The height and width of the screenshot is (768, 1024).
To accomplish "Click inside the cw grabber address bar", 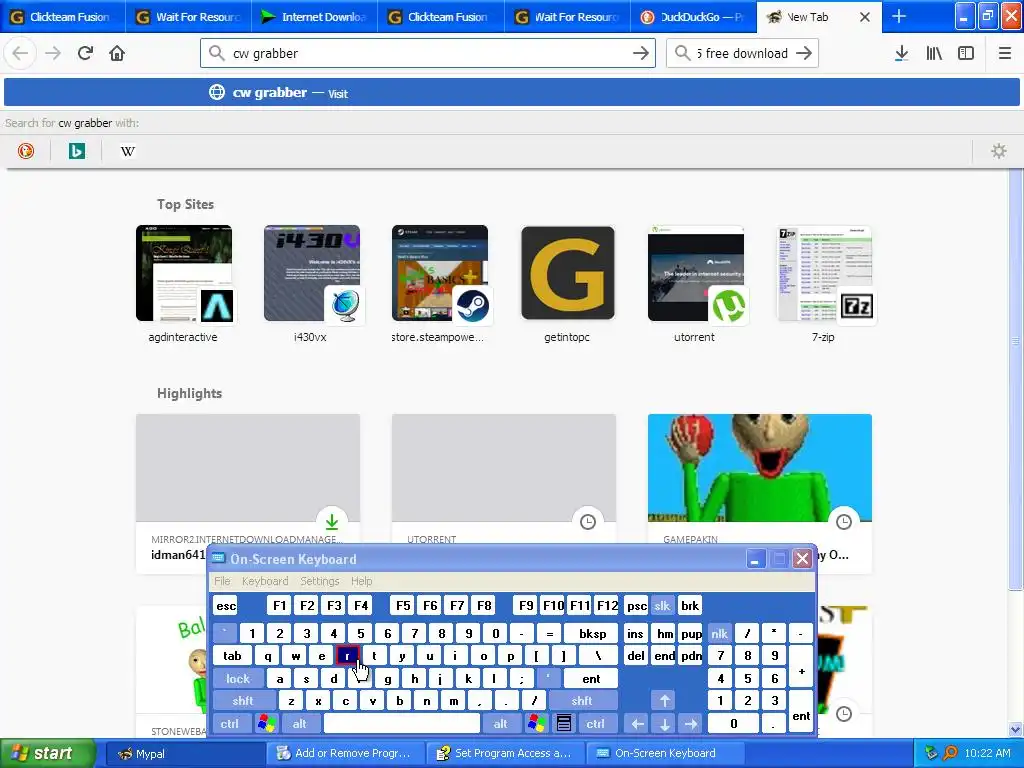I will coord(428,54).
